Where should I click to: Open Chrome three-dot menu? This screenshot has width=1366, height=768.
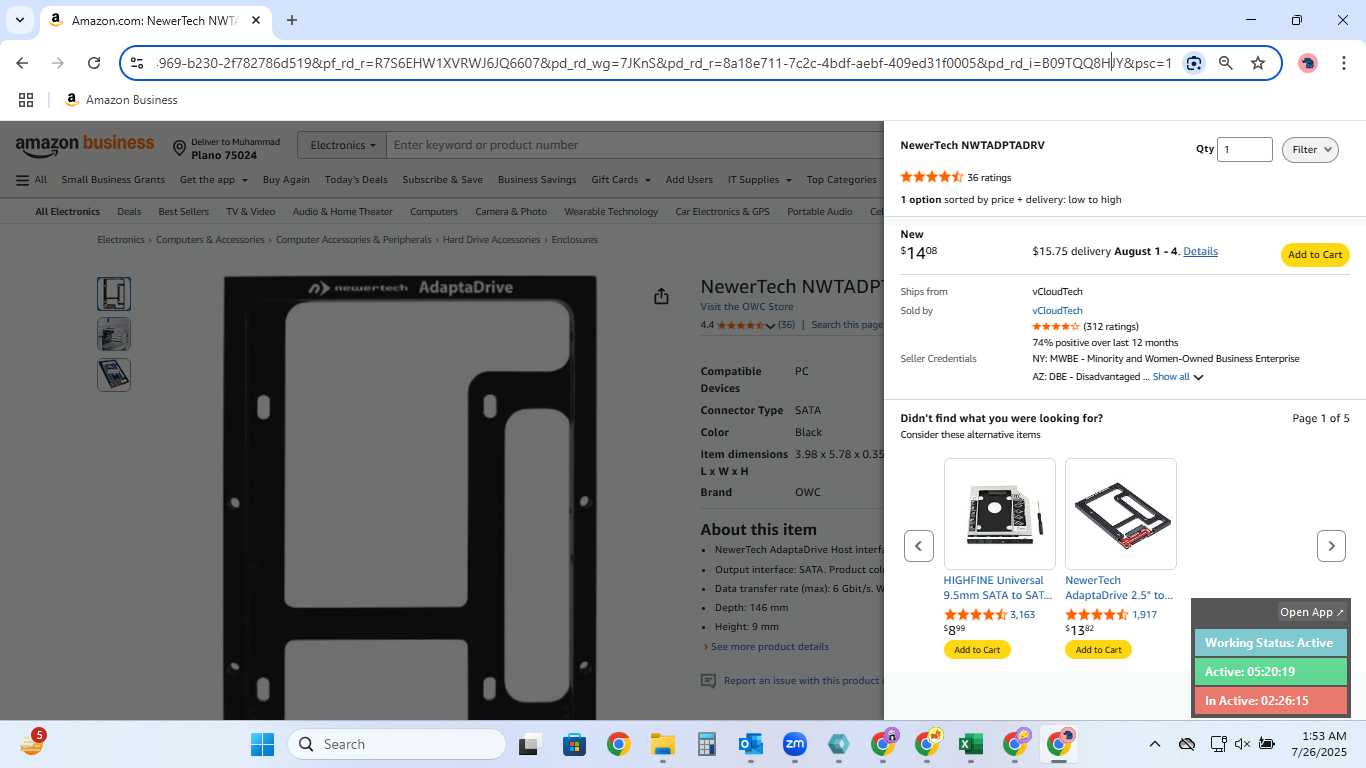click(x=1345, y=63)
